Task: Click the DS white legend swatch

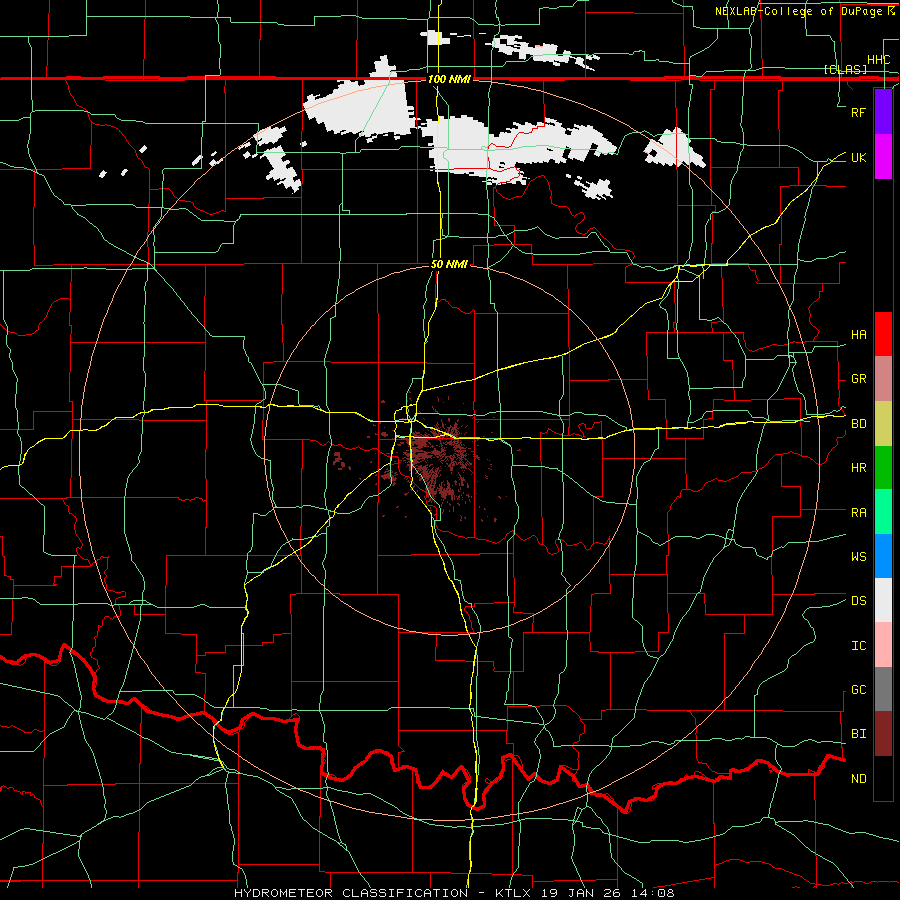Action: 883,600
